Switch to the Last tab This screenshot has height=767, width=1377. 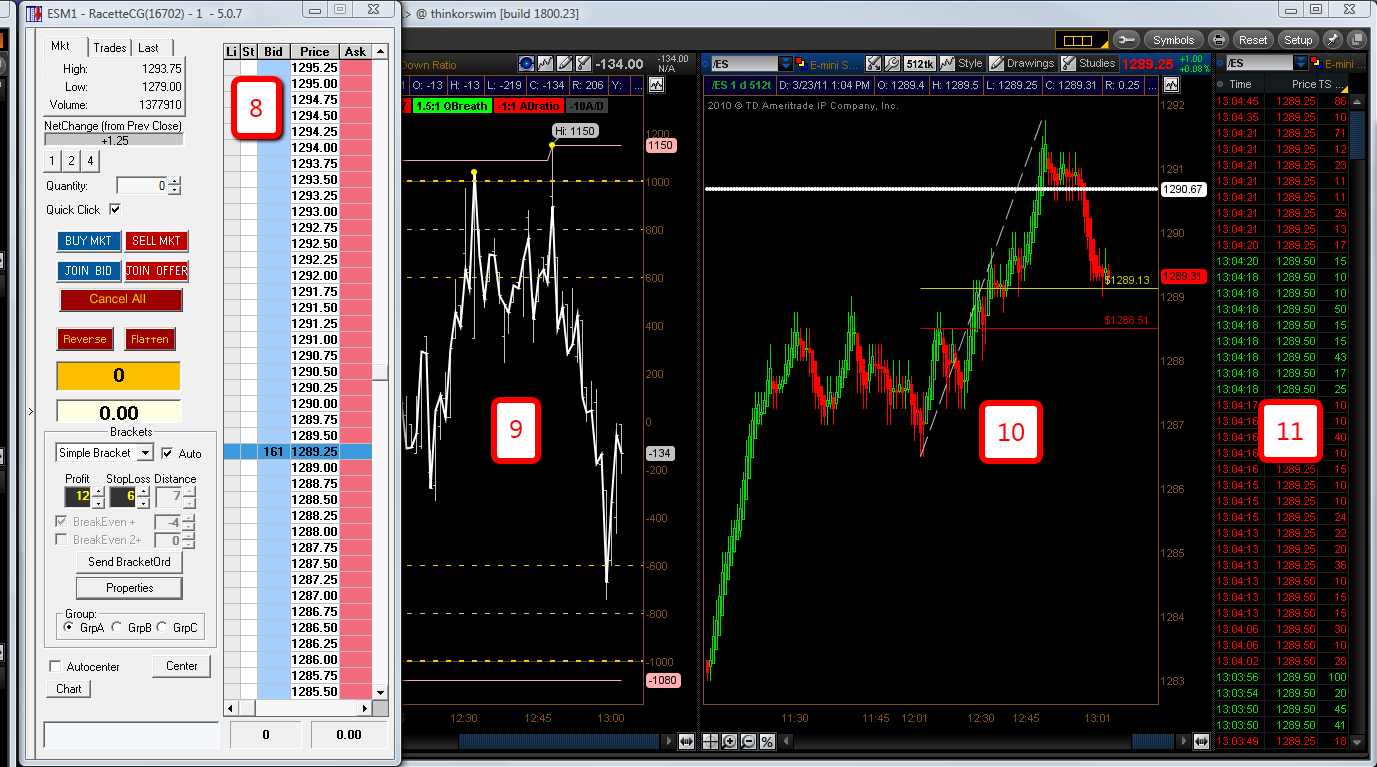coord(149,48)
